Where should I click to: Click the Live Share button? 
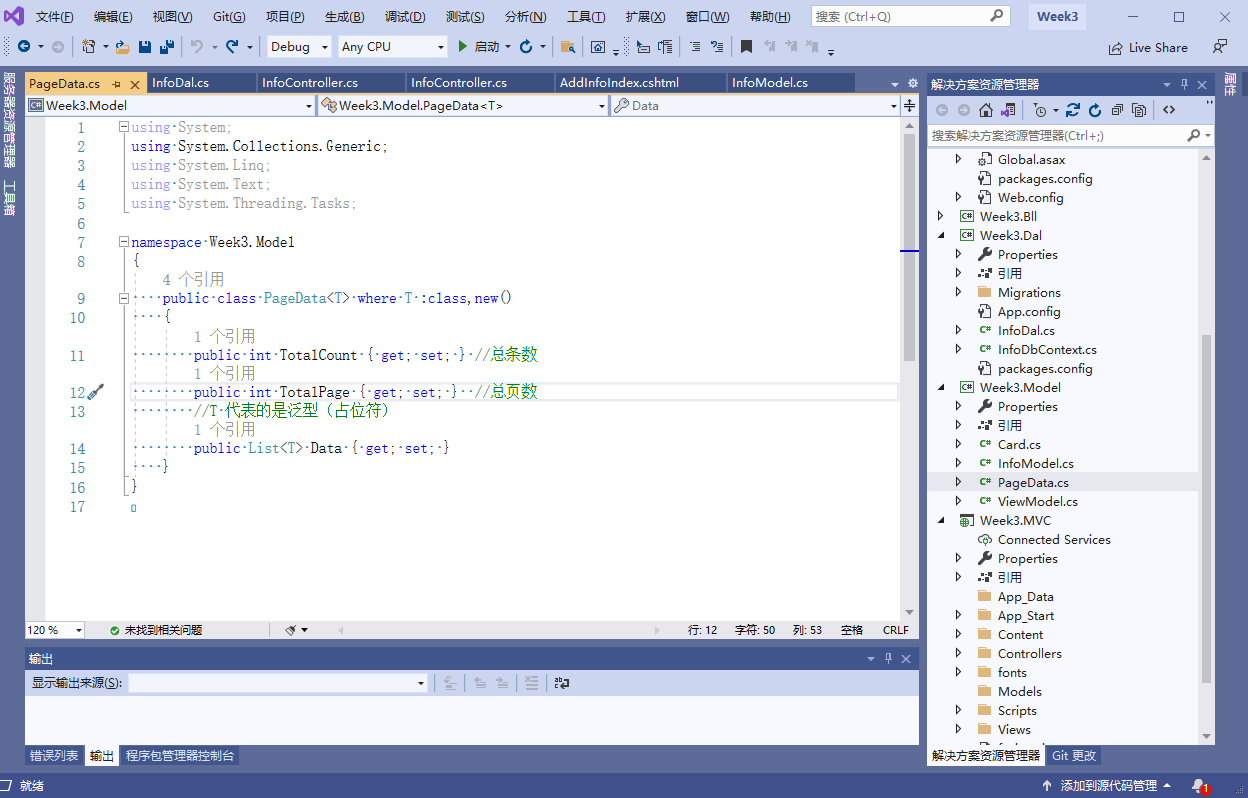[1148, 48]
